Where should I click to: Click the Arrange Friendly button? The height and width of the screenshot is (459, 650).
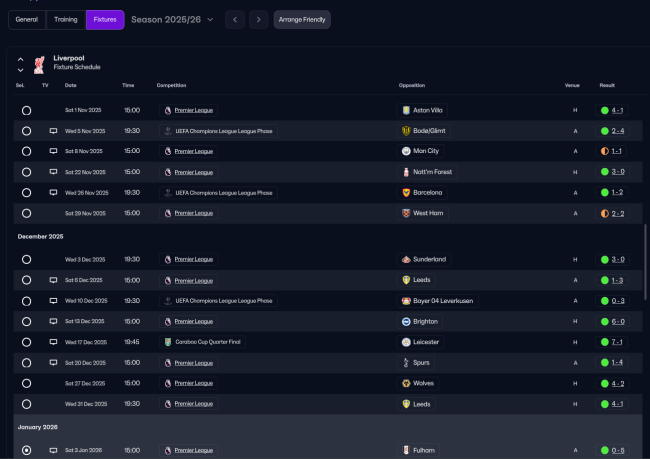pos(302,19)
